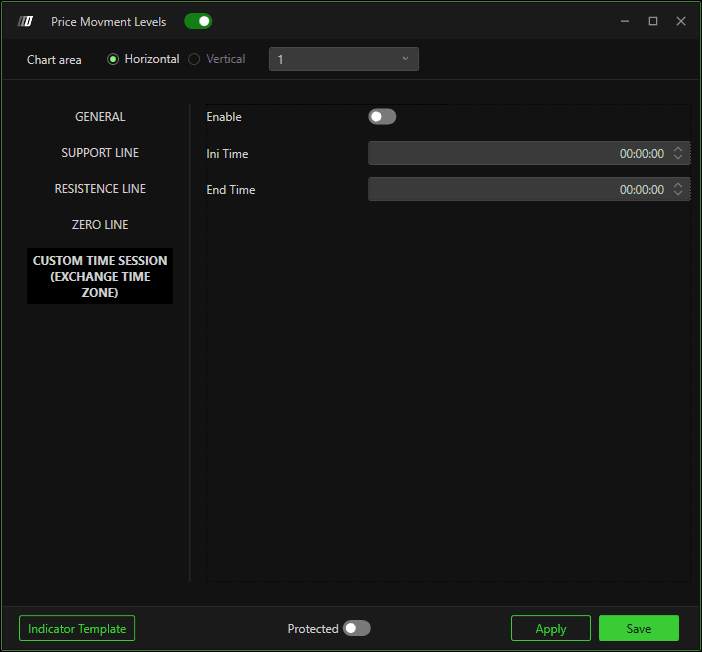
Task: Turn on the Enable custom session toggle
Action: pyautogui.click(x=382, y=117)
